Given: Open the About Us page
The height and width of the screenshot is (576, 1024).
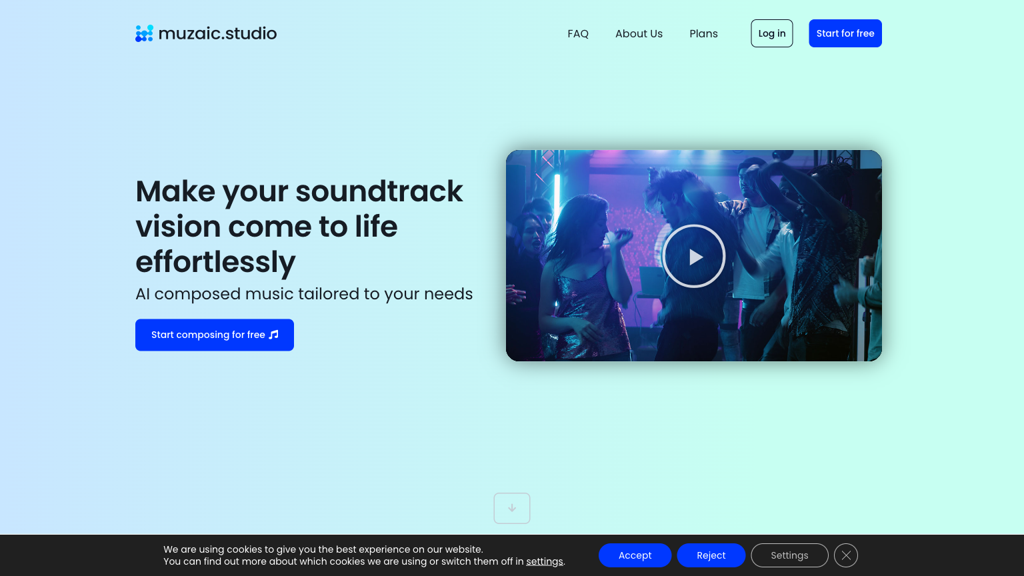Looking at the screenshot, I should pos(638,33).
